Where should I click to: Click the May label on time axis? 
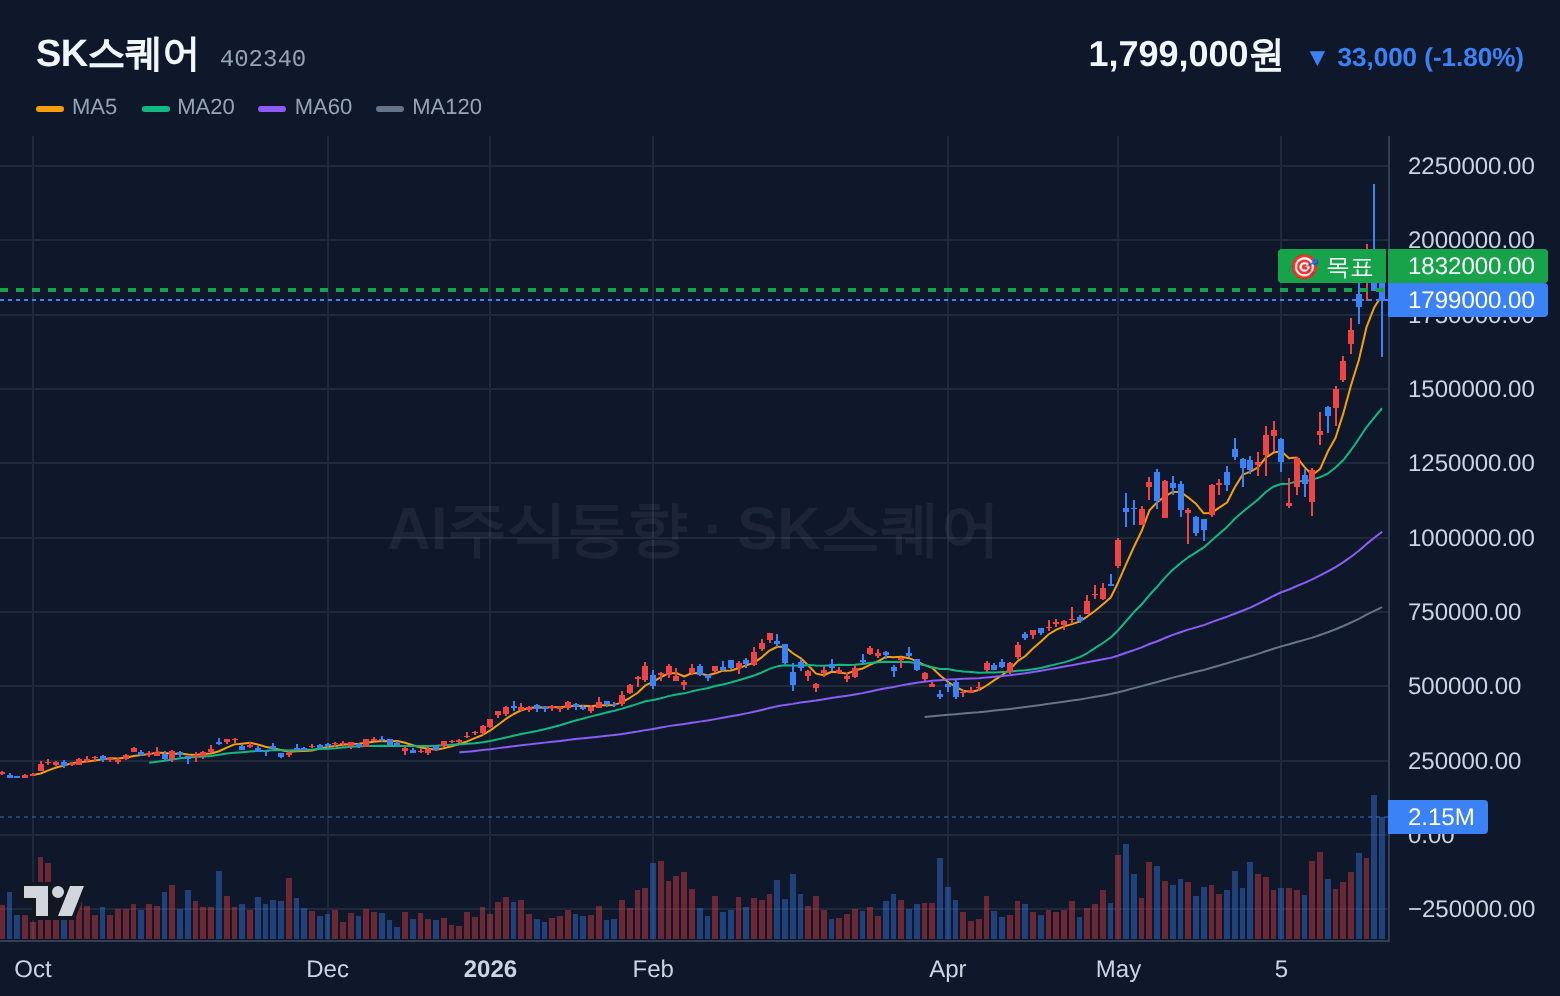1118,969
